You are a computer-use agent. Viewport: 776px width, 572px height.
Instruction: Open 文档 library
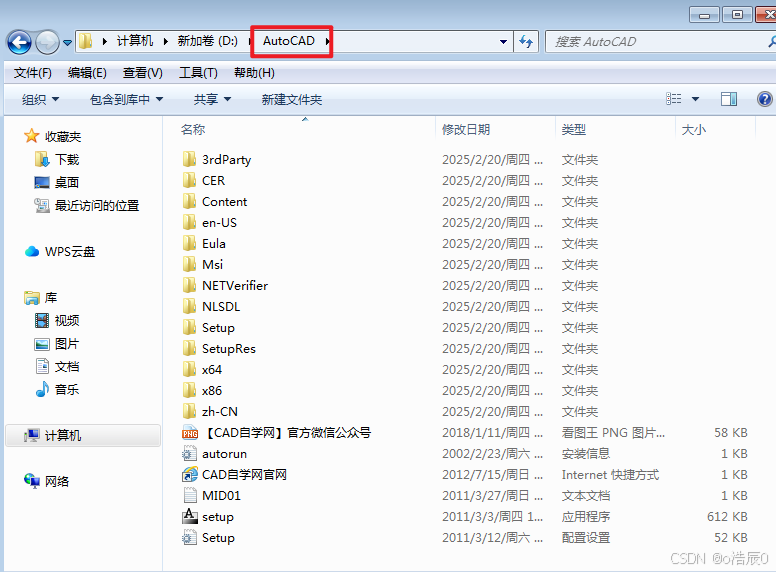(x=67, y=367)
